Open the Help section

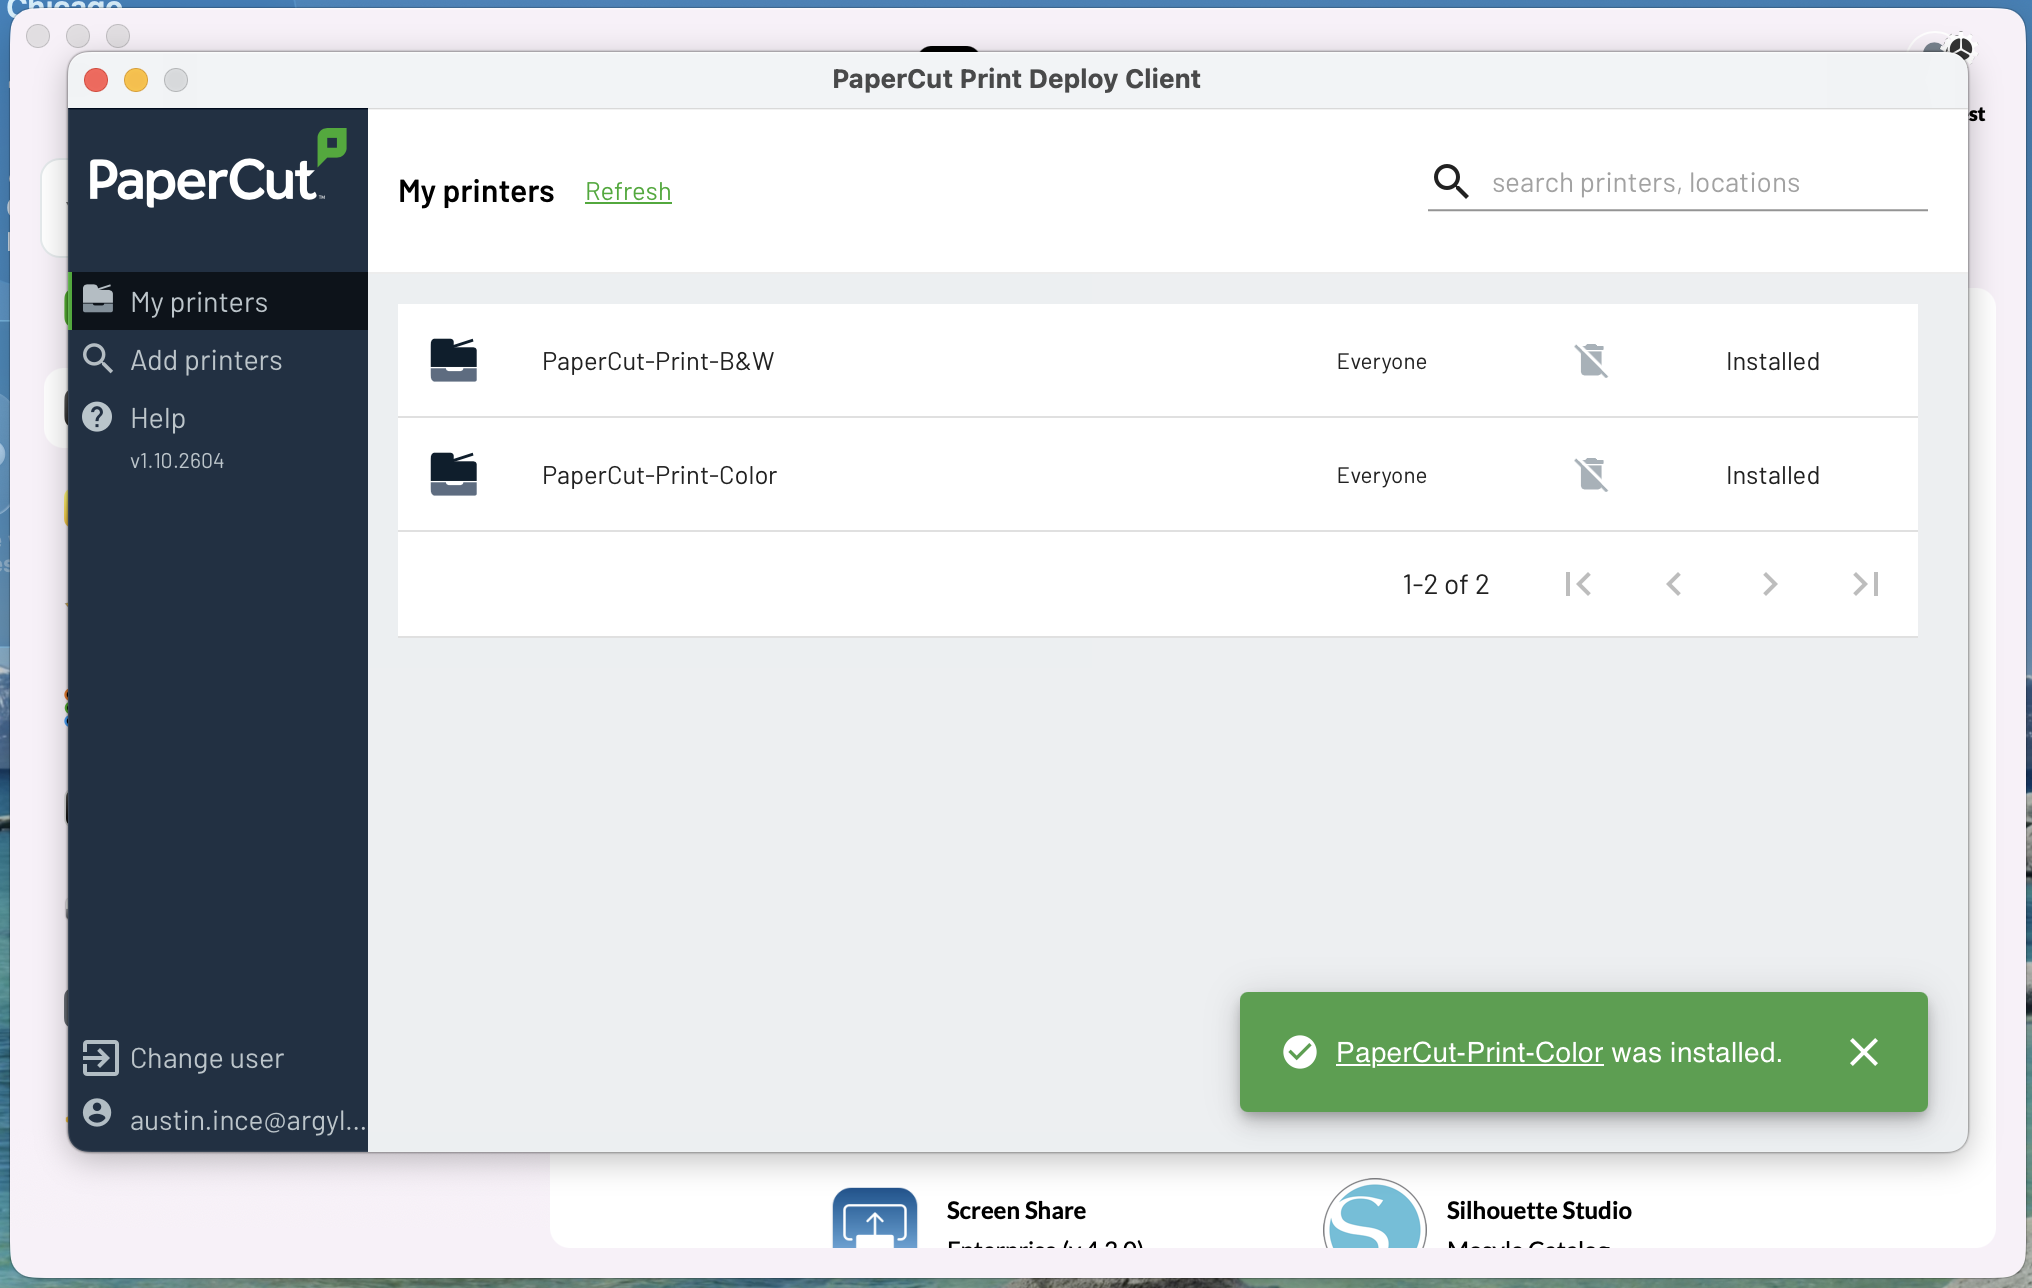158,418
